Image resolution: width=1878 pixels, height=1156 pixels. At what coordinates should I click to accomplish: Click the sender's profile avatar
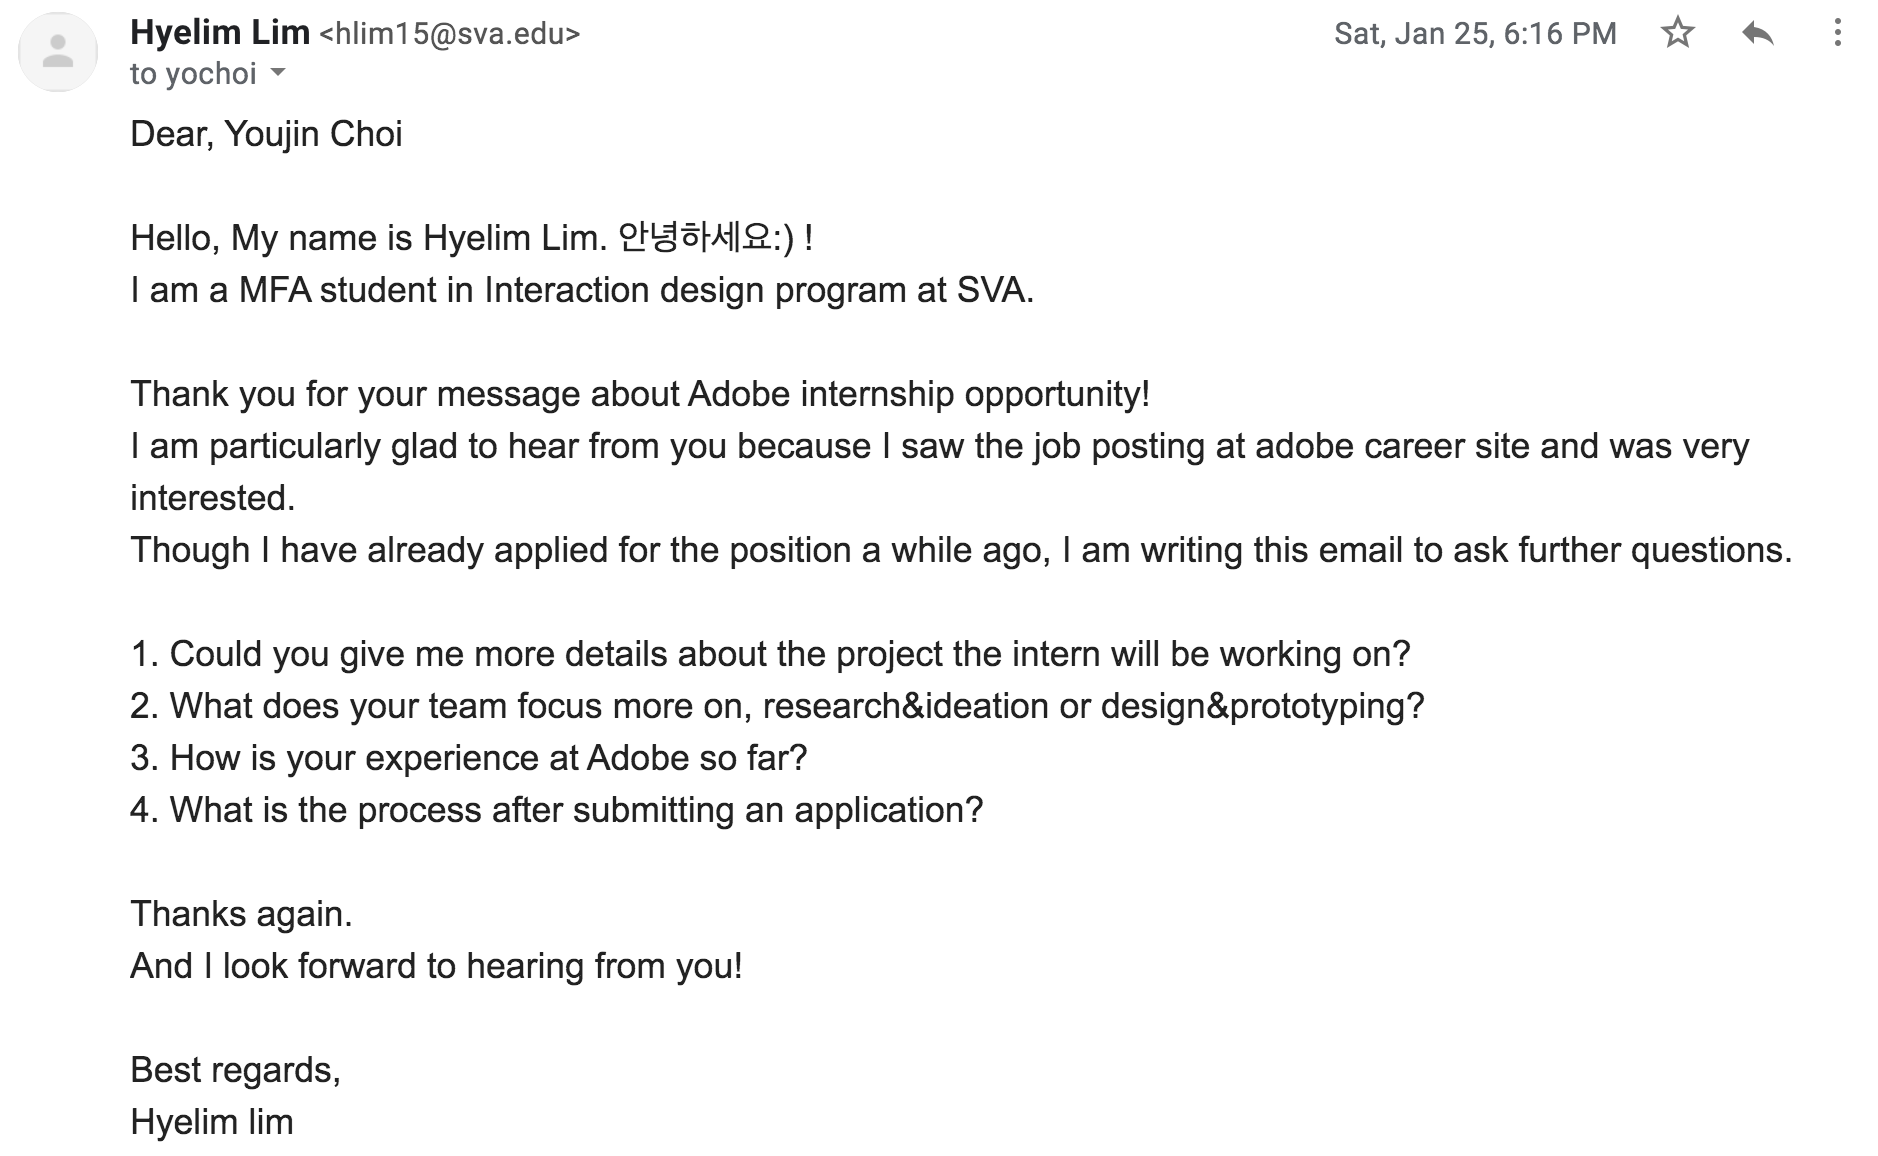[x=58, y=52]
